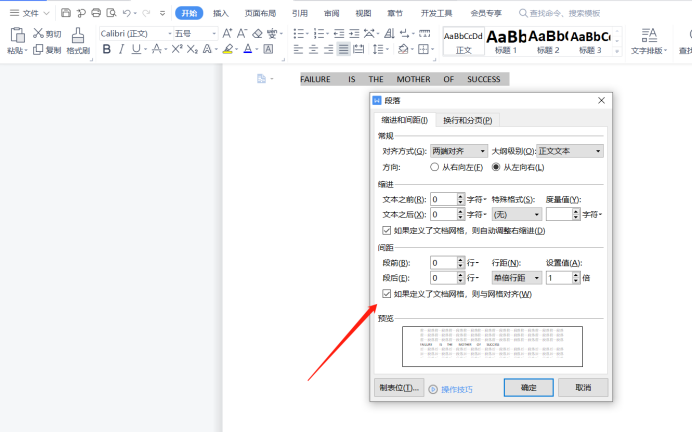Apply the 正文 body style
The image size is (693, 433).
coord(463,41)
